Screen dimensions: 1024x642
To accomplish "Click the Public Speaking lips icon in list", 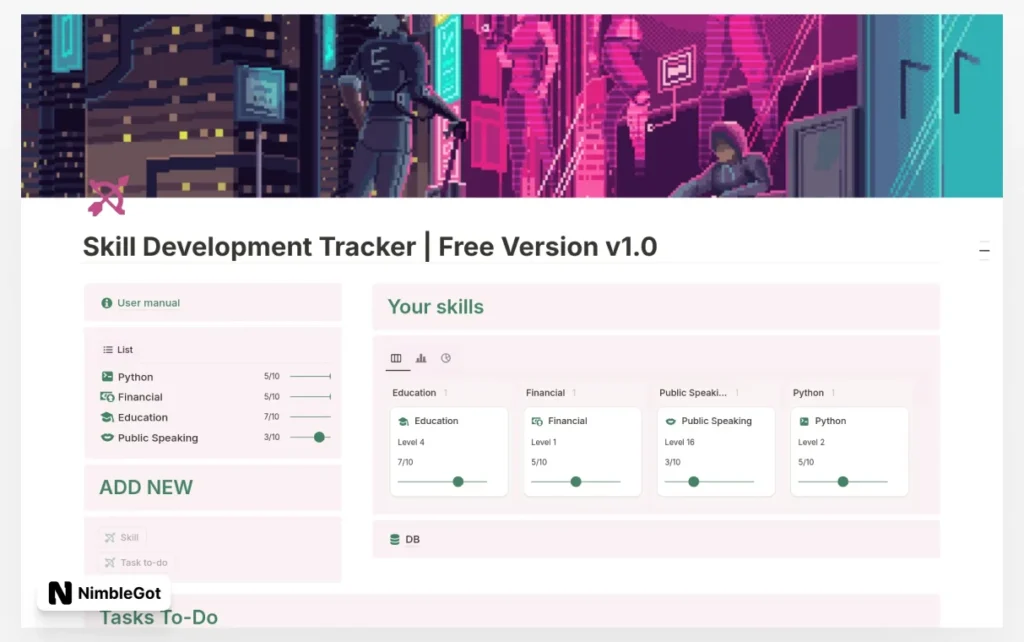I will 107,437.
